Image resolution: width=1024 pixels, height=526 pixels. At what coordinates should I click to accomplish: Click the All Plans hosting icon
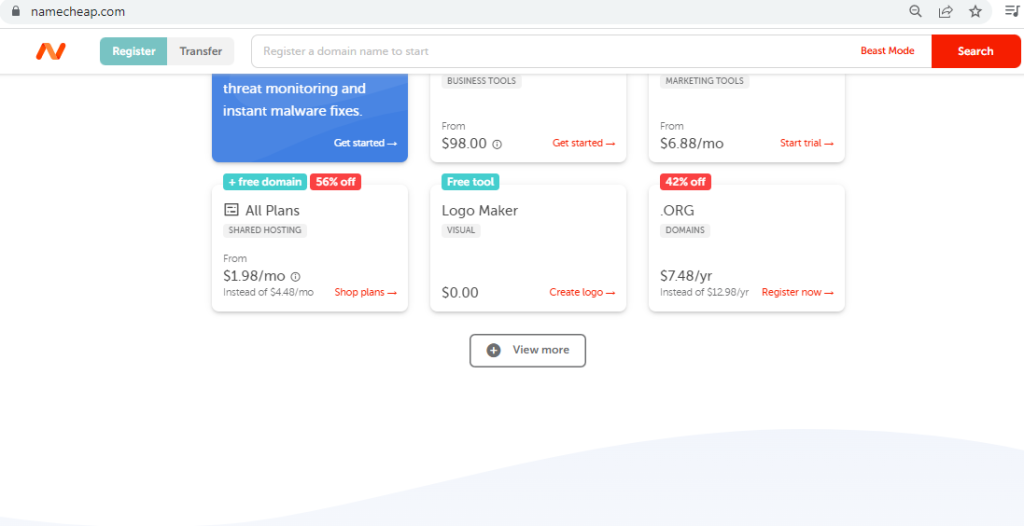click(x=231, y=210)
